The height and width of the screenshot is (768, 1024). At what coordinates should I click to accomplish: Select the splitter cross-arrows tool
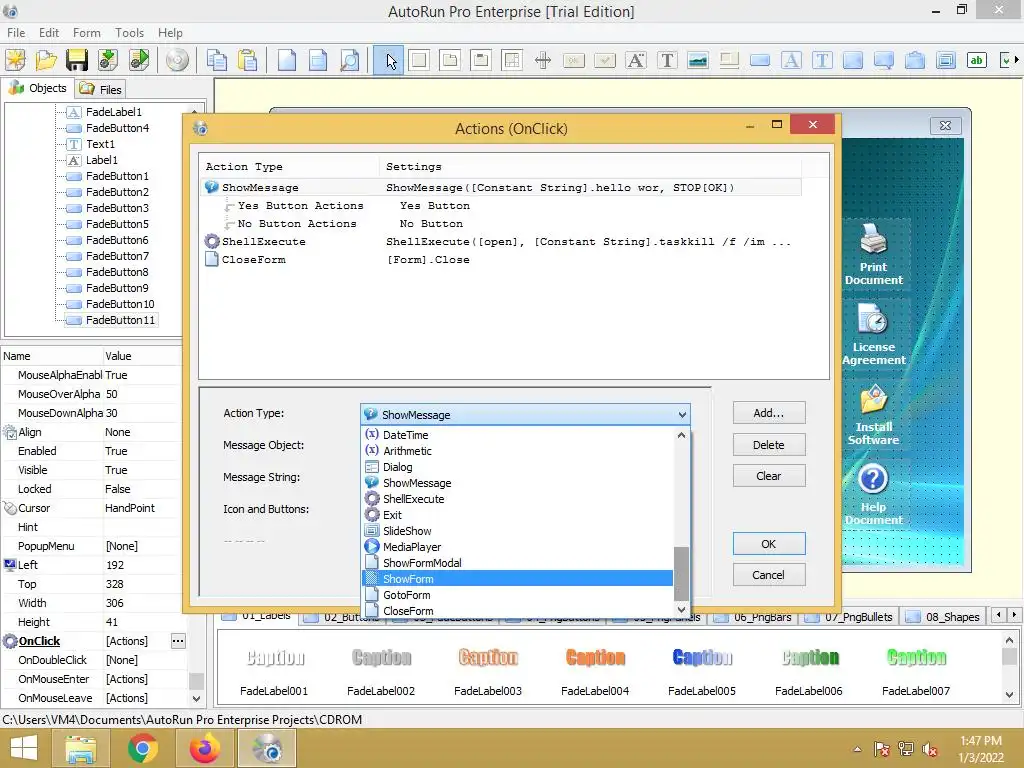(x=543, y=61)
